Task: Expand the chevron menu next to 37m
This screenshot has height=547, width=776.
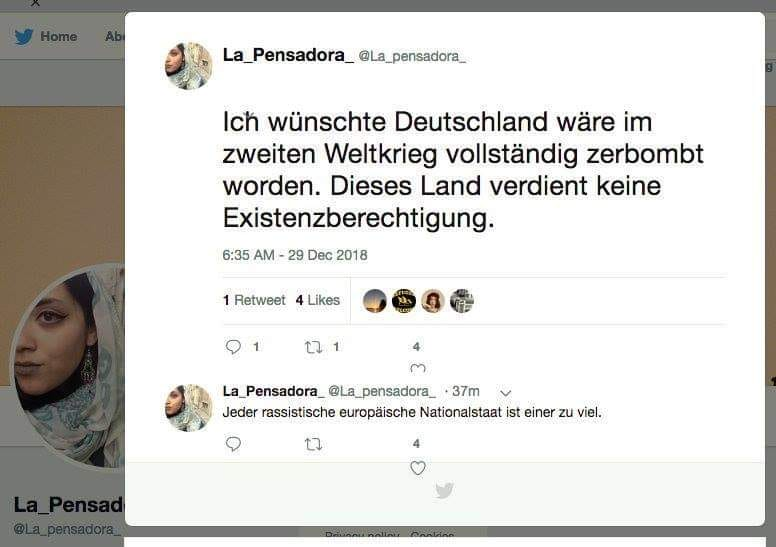Action: (x=505, y=393)
